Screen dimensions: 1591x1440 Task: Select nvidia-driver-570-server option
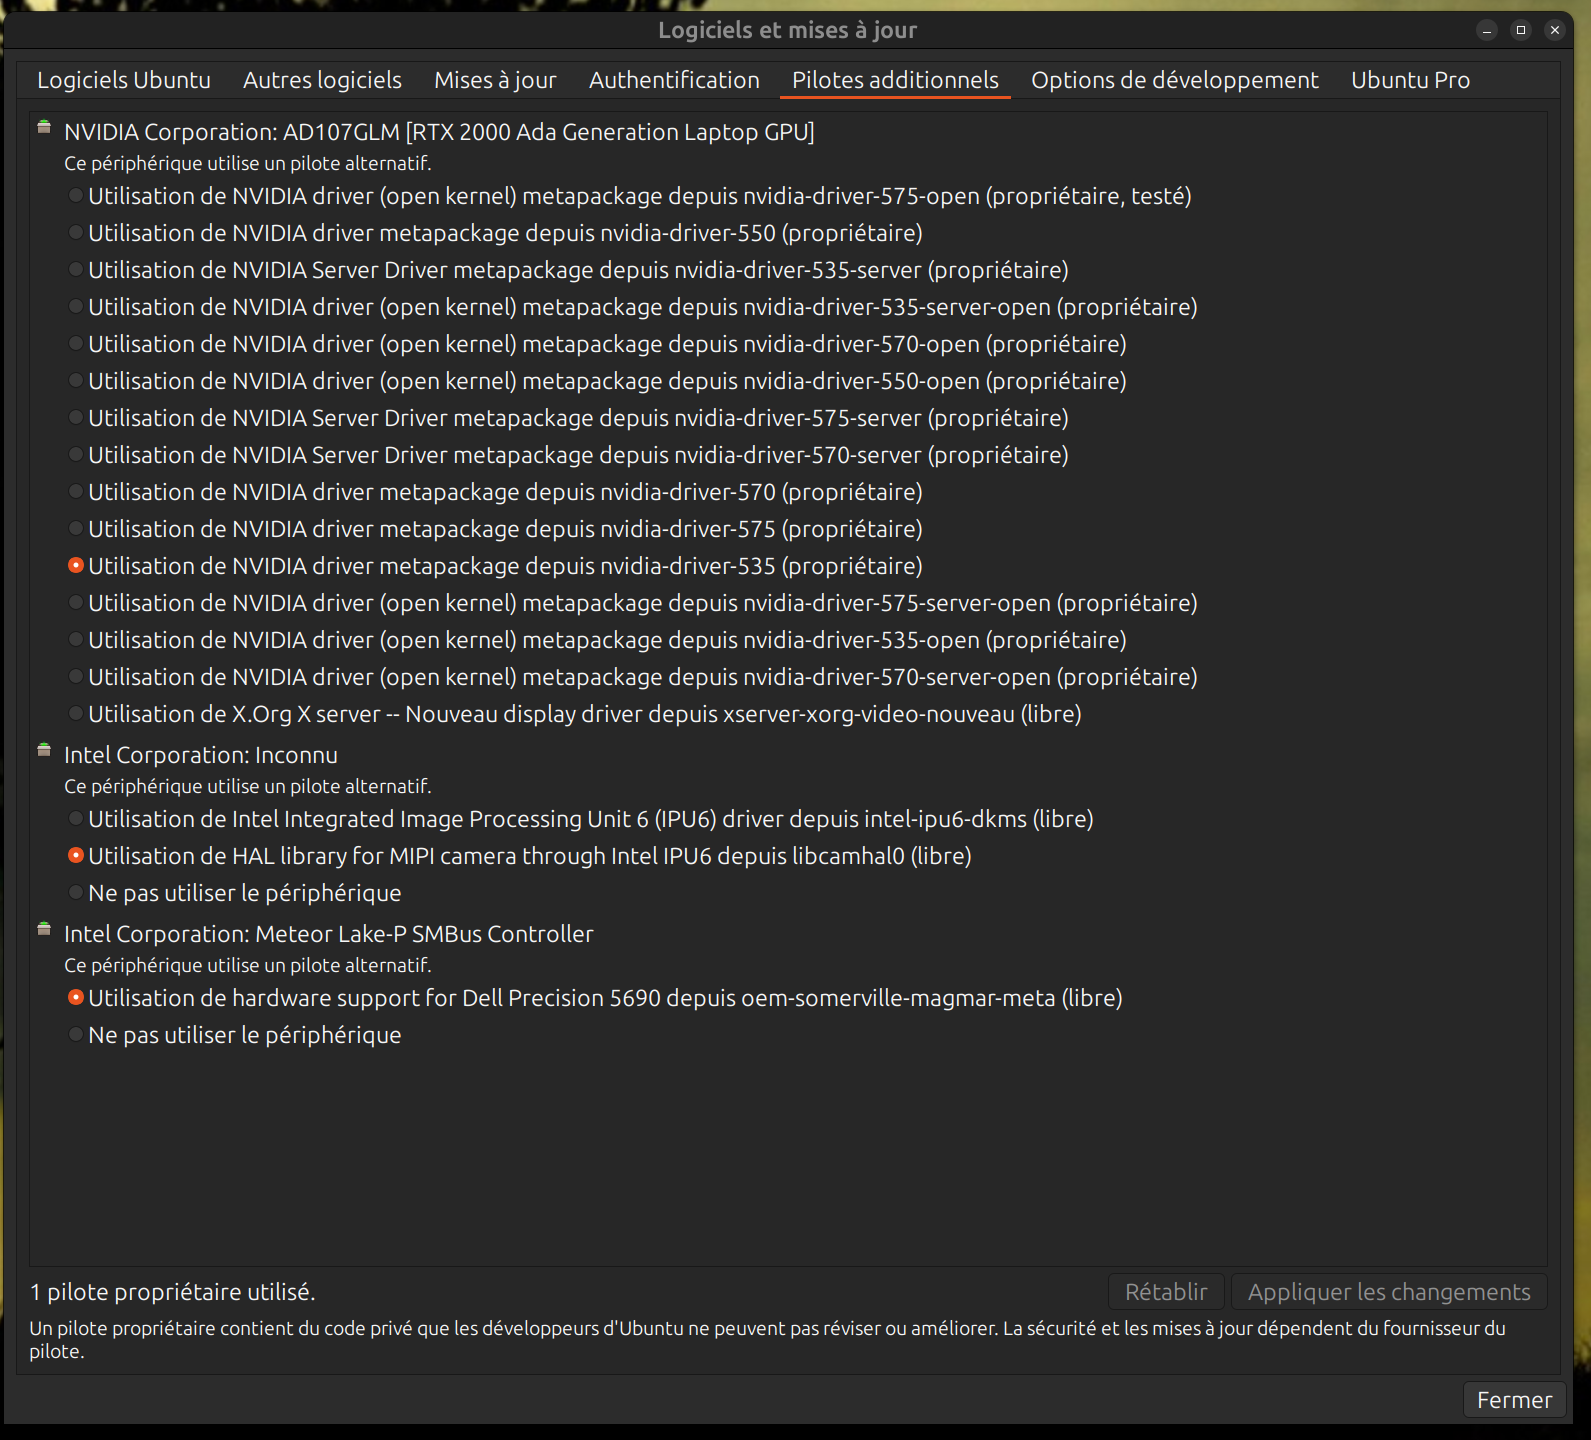pyautogui.click(x=76, y=455)
